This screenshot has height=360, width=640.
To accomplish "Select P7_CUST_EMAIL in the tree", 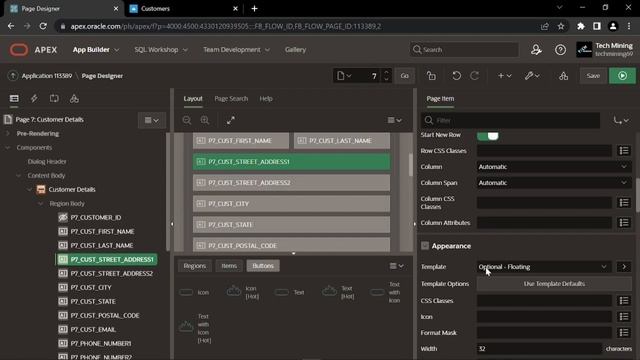I will tap(93, 329).
